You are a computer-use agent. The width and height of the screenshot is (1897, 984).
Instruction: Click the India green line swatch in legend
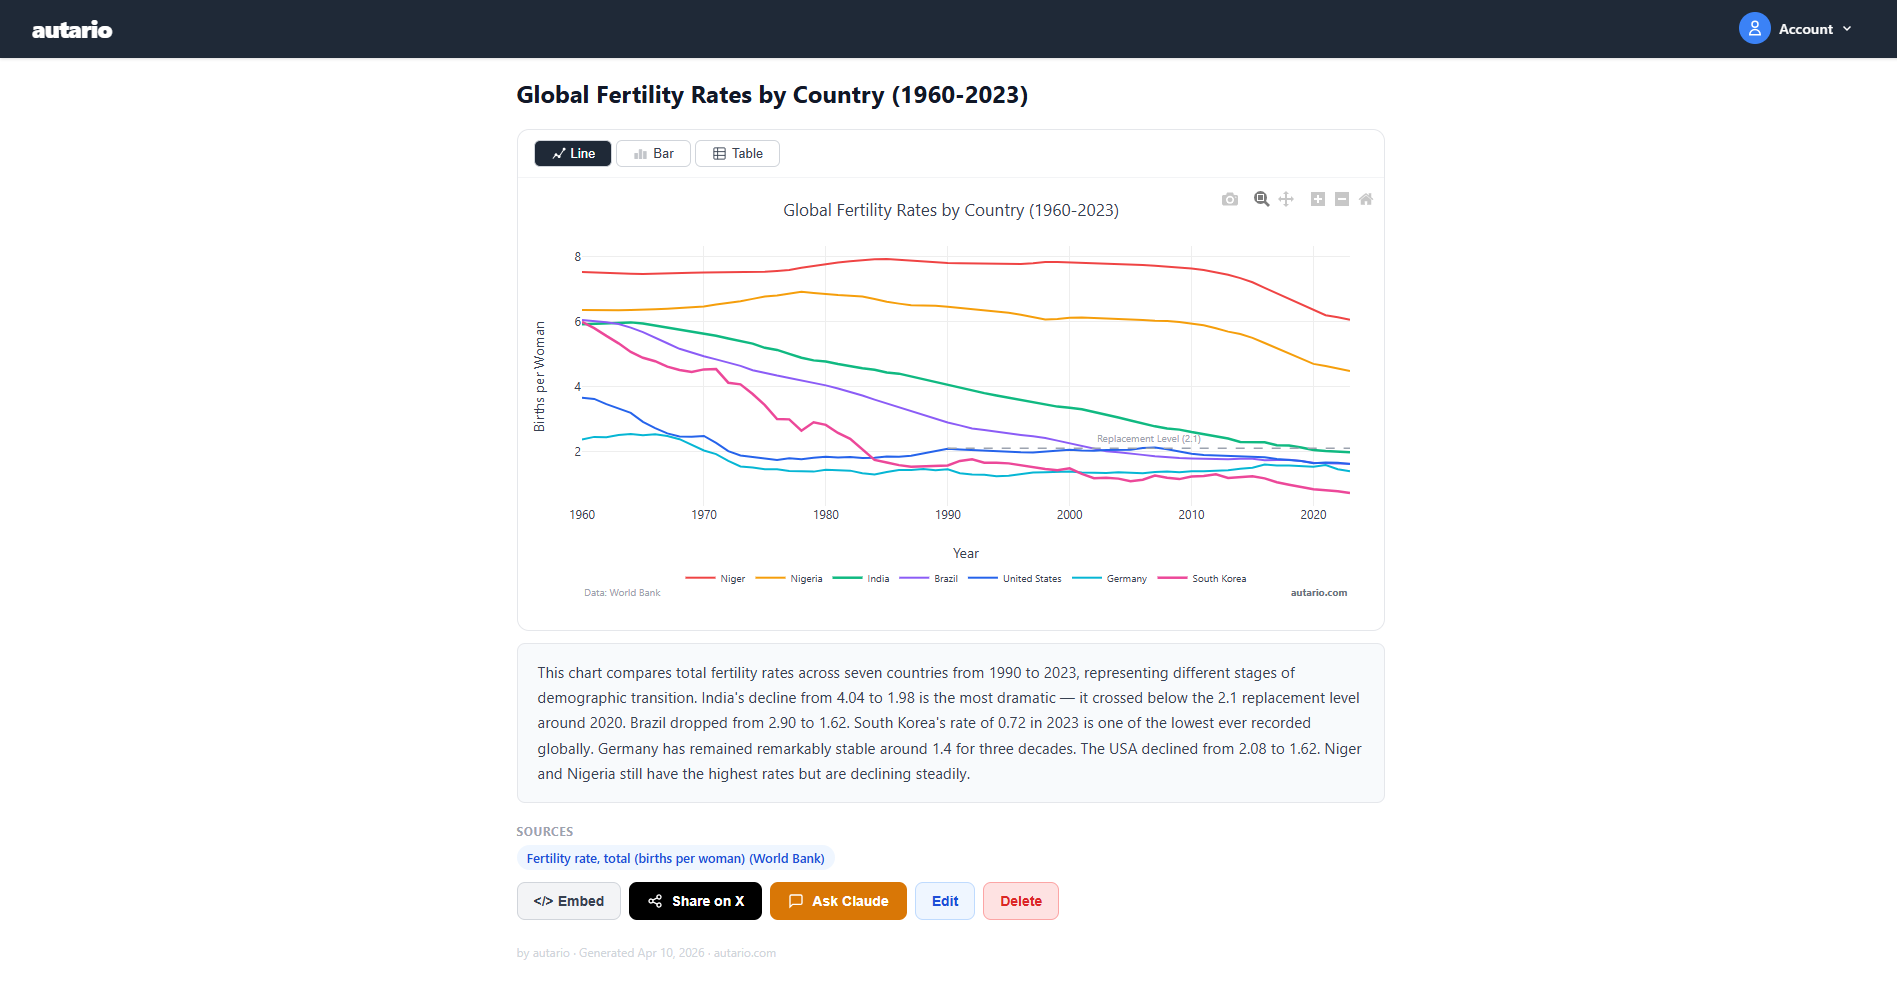click(x=847, y=578)
